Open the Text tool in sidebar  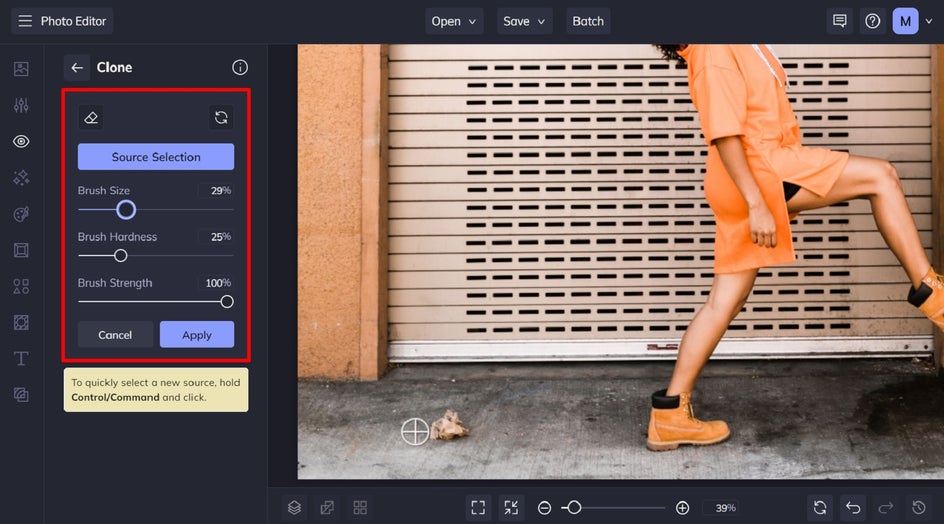[x=21, y=359]
